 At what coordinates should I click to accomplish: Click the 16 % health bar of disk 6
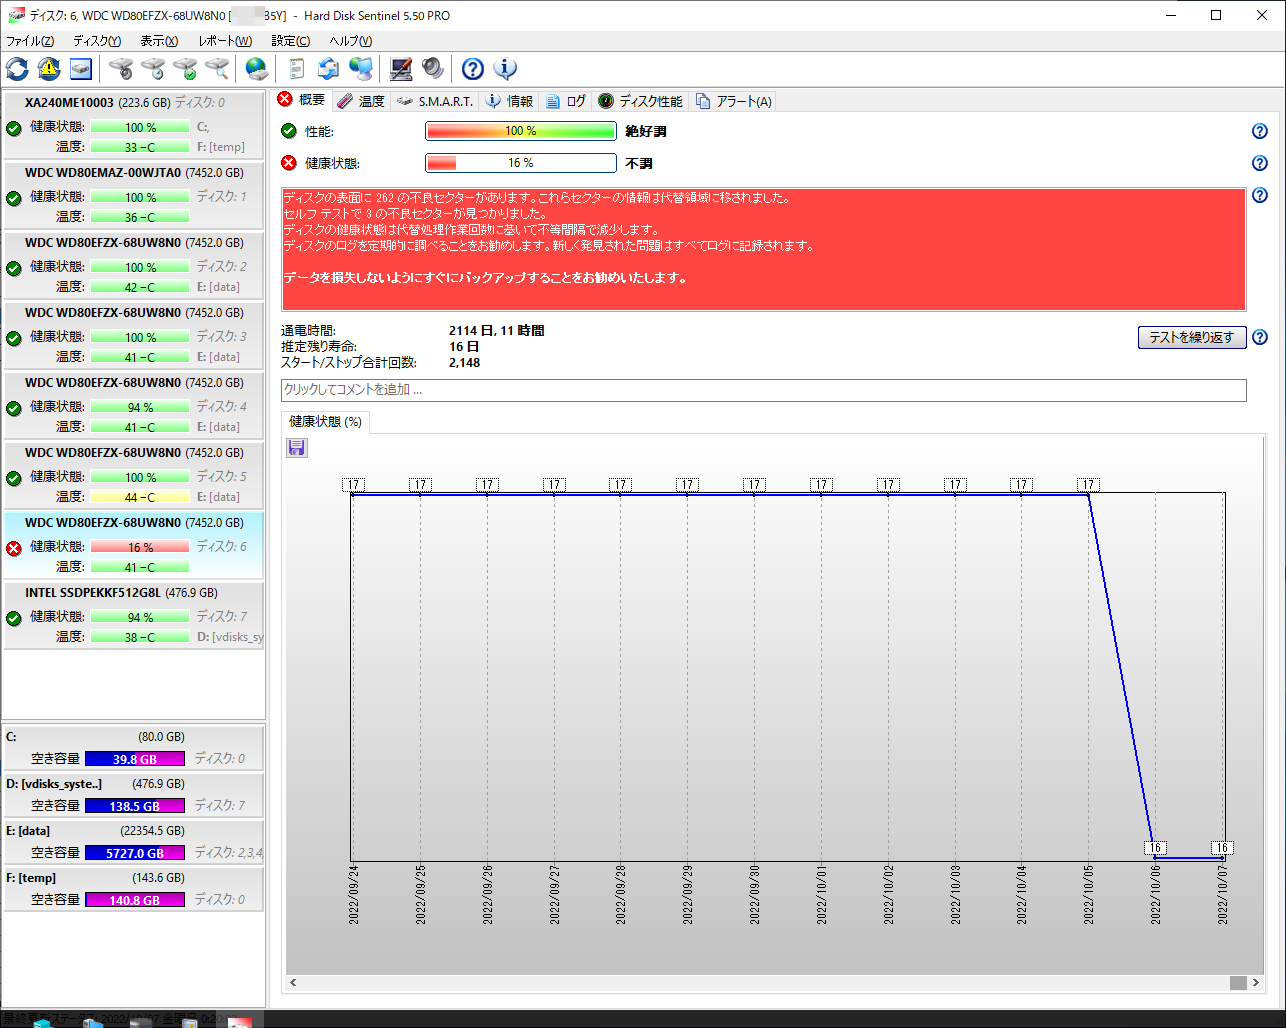[x=140, y=547]
